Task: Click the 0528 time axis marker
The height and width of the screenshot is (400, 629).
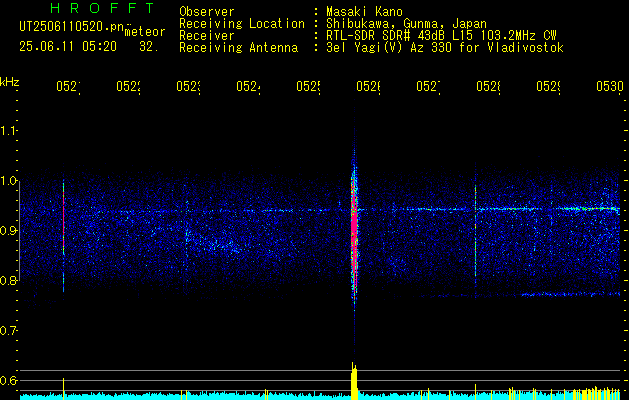Action: pos(488,86)
